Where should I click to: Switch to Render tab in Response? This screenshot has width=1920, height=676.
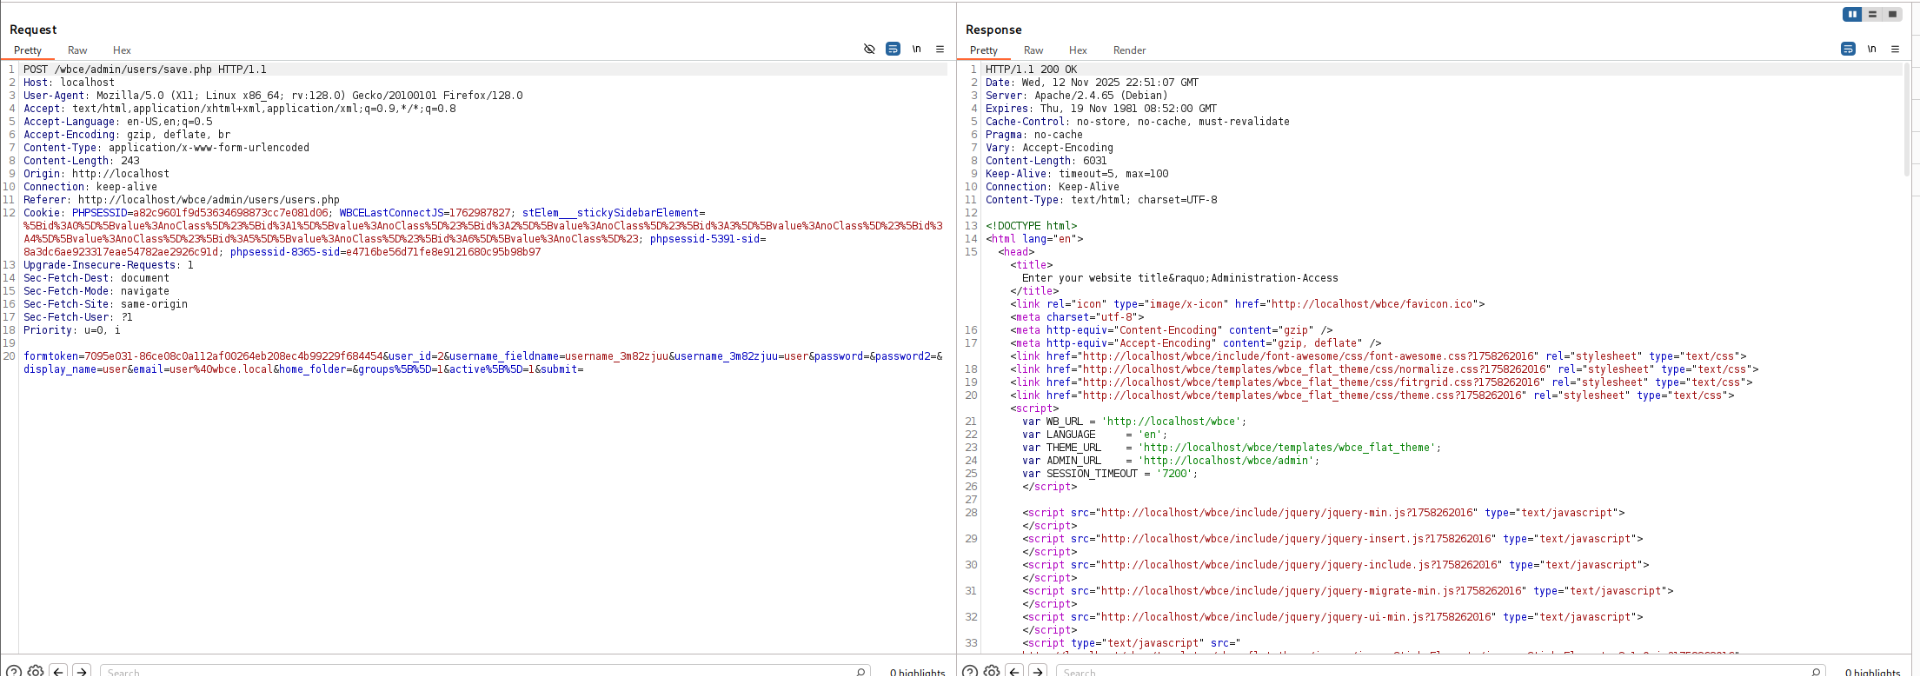[x=1129, y=50]
